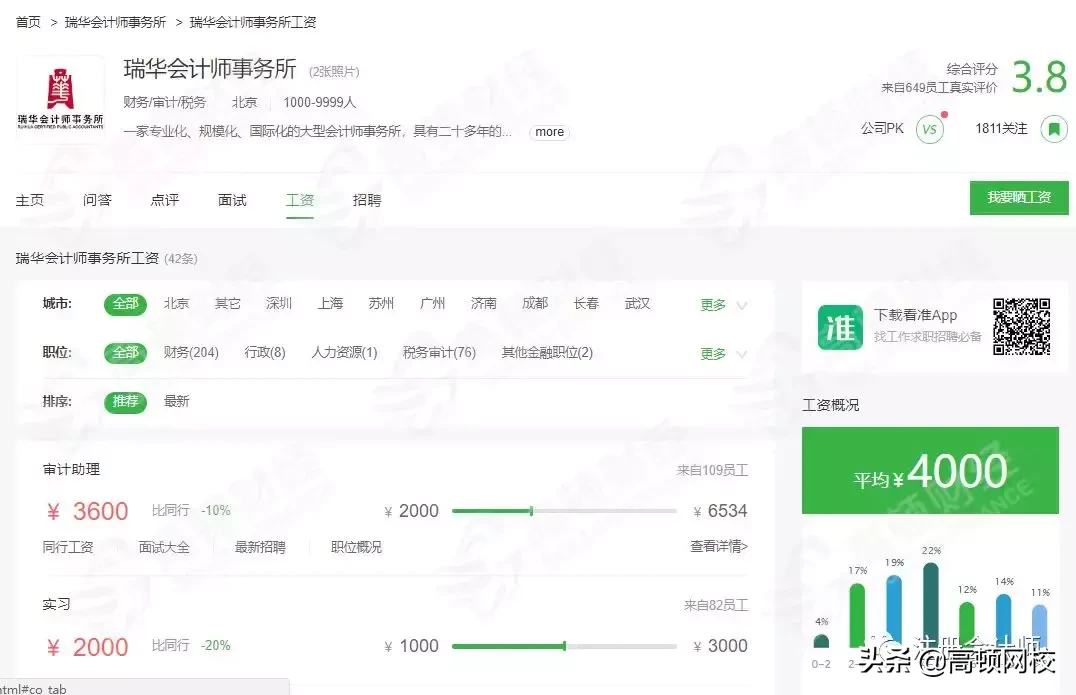This screenshot has height=695, width=1076.
Task: Expand the 城市 更多 dropdown
Action: point(713,304)
